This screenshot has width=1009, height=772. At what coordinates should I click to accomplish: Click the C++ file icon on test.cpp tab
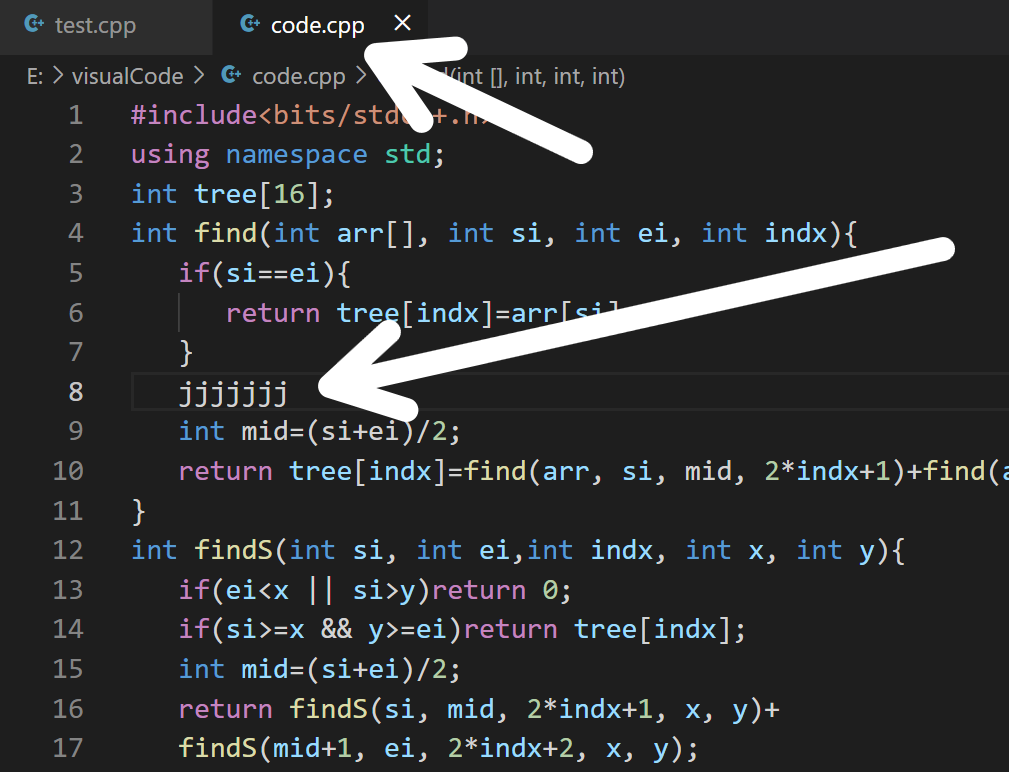34,24
